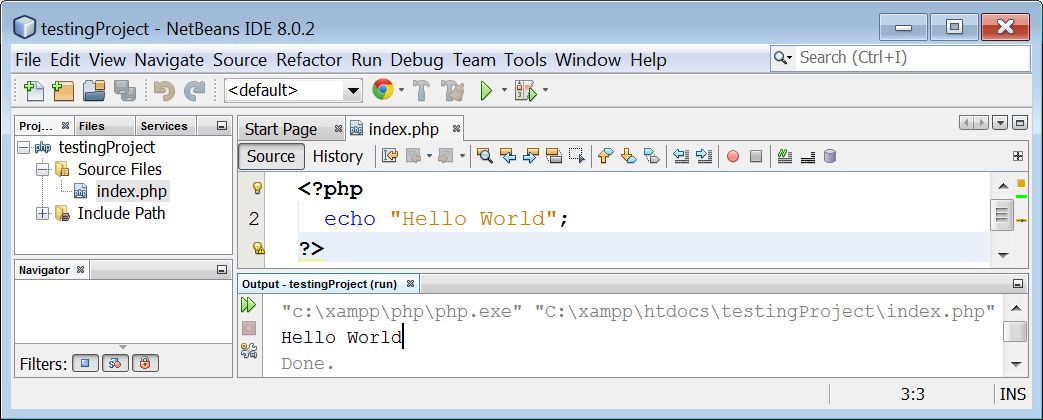The width and height of the screenshot is (1043, 420).
Task: Click the Stop Macro Recording square
Action: pos(756,156)
